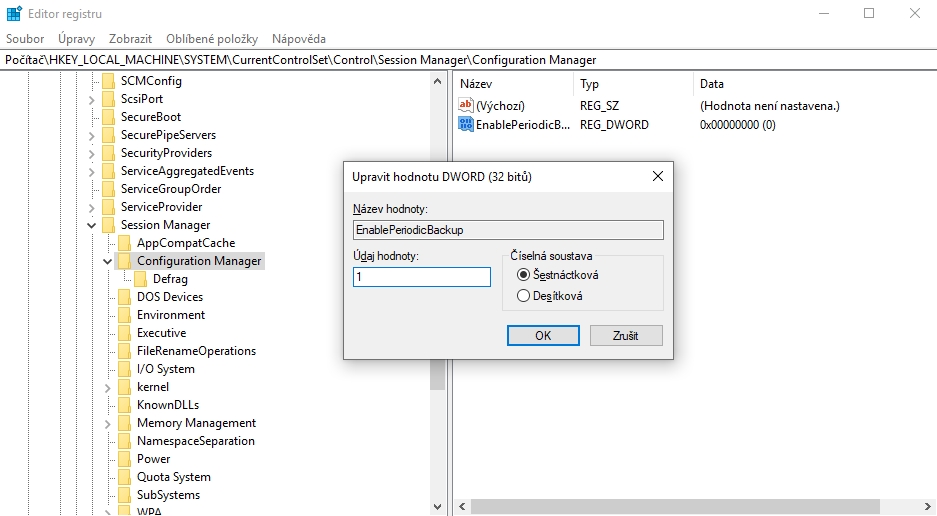
Task: Click the Defrag folder icon
Action: [x=140, y=279]
